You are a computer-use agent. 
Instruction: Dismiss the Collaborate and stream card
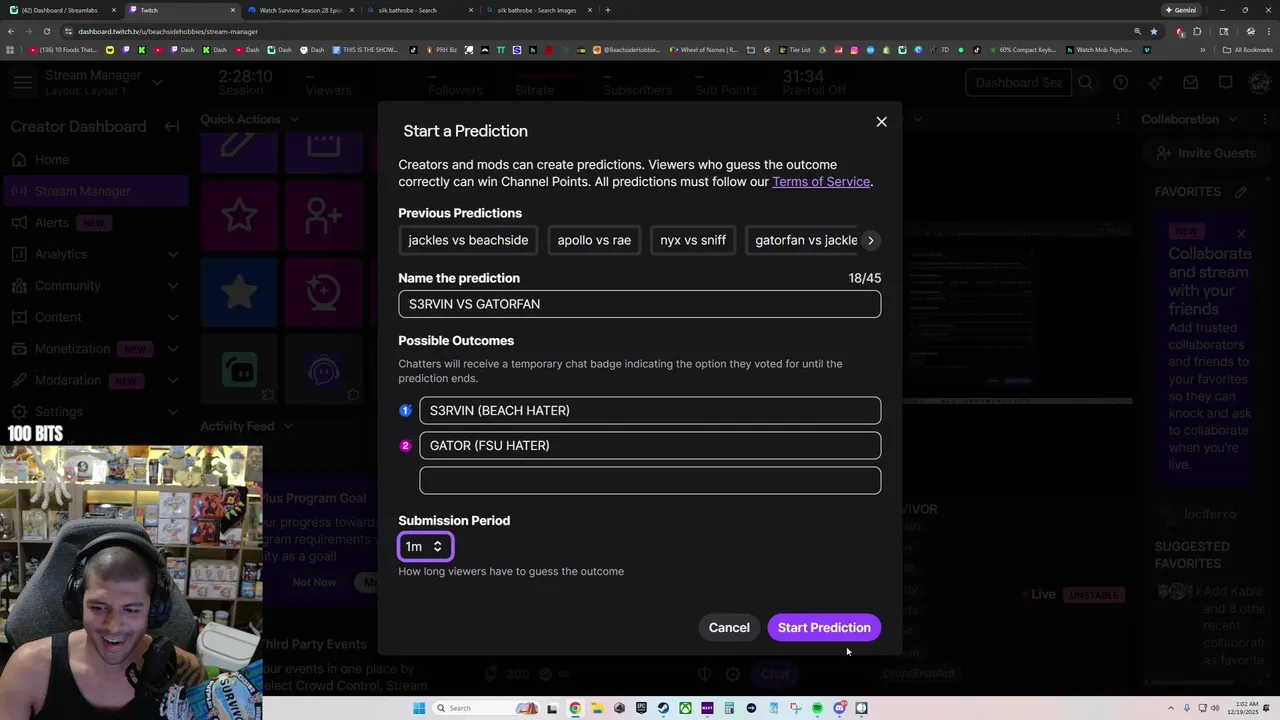[x=1241, y=234]
